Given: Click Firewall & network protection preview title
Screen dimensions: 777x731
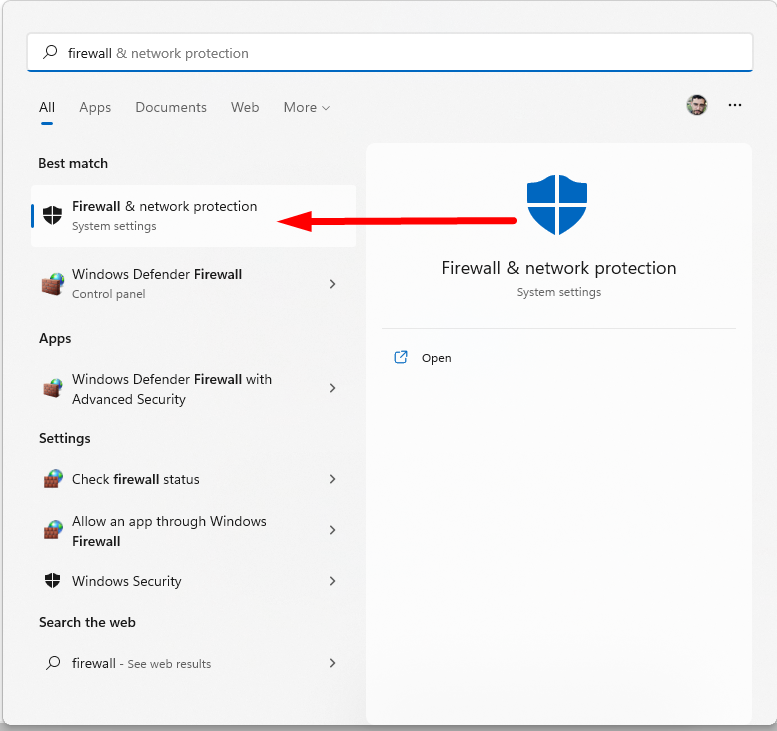Looking at the screenshot, I should (x=559, y=268).
